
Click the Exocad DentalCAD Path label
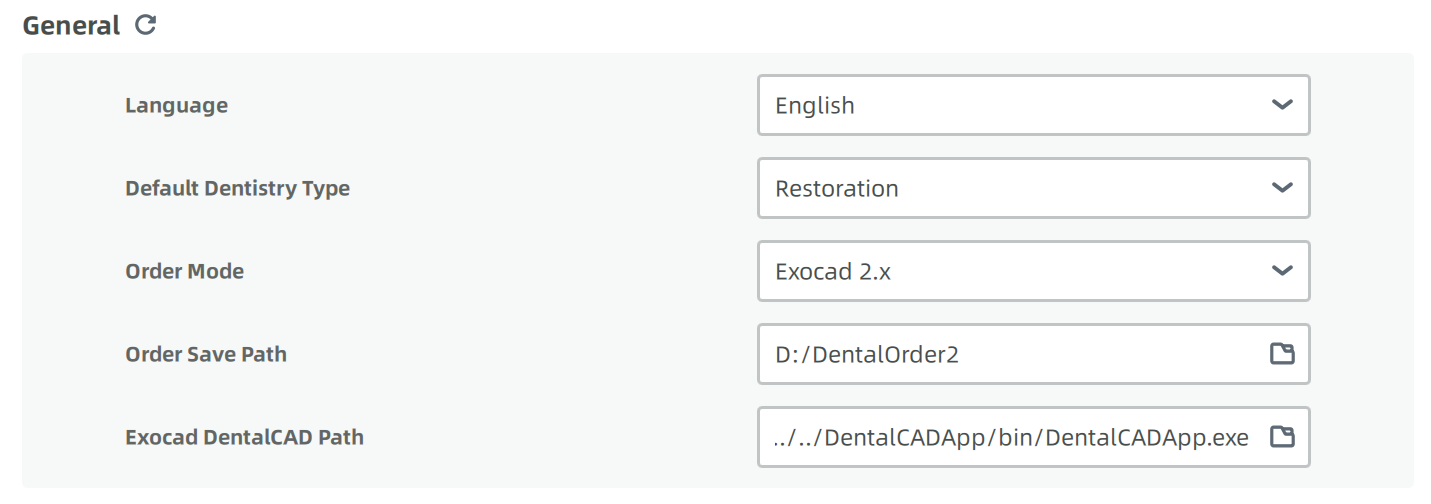[x=244, y=437]
